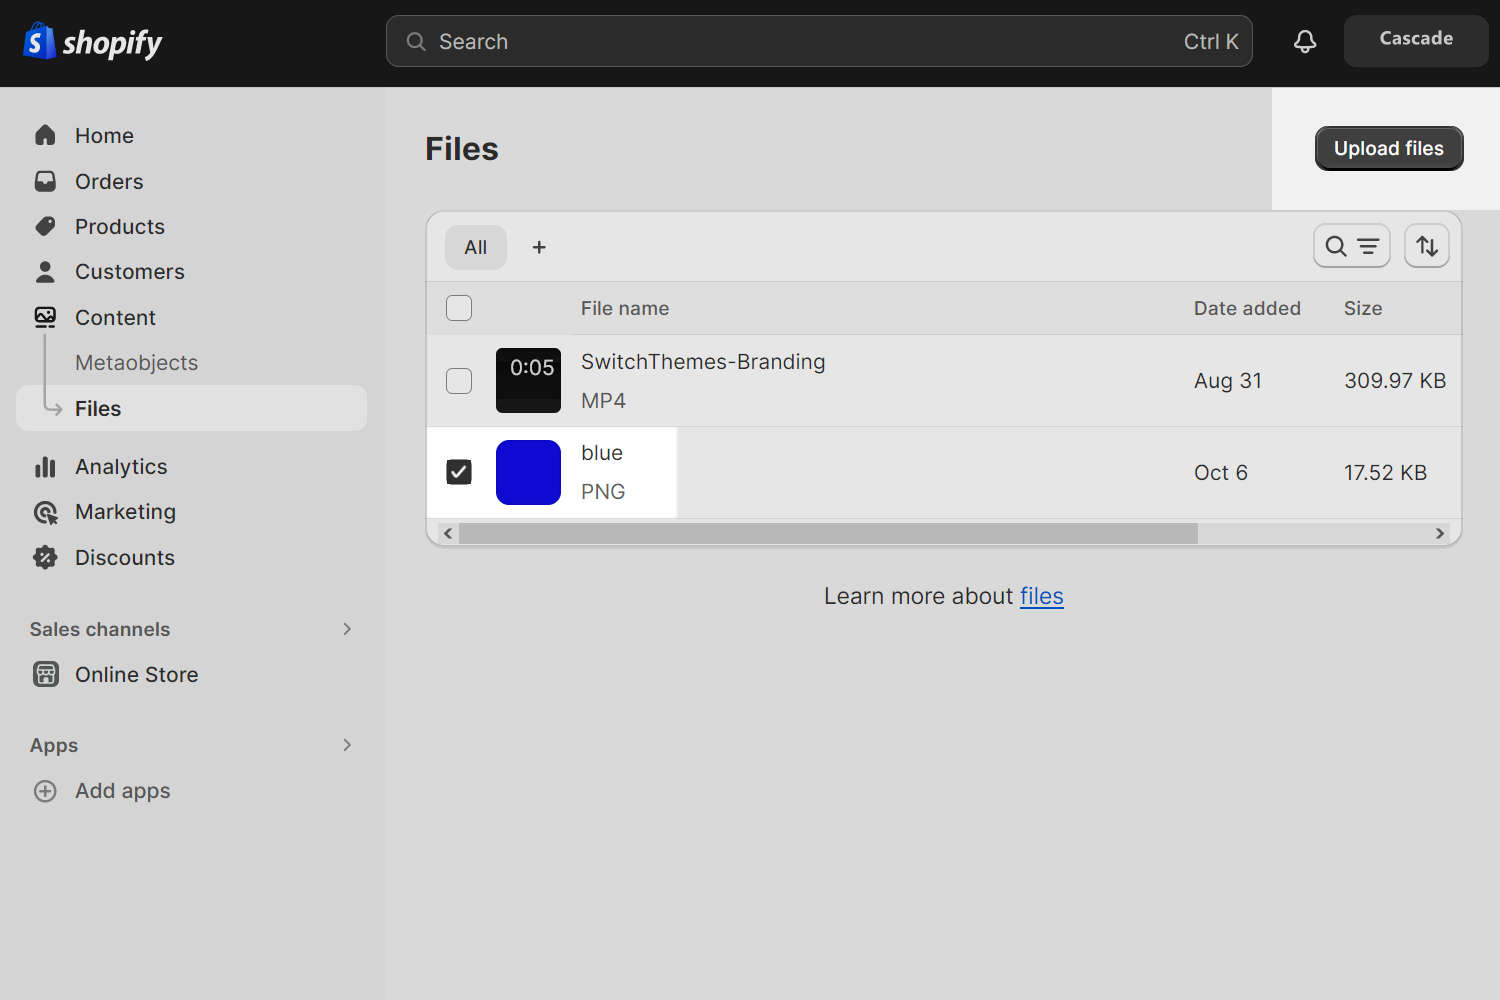
Task: Open the files help link
Action: coord(1041,596)
